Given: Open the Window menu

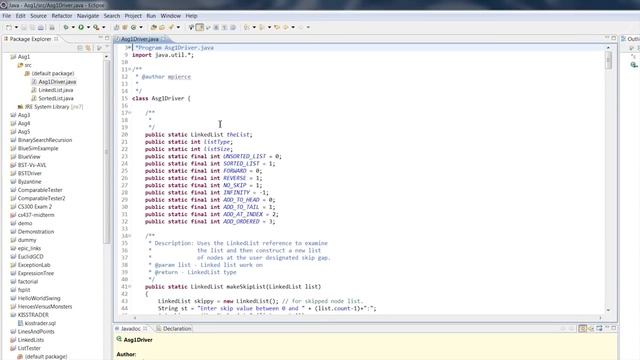Looking at the screenshot, I should [x=171, y=16].
